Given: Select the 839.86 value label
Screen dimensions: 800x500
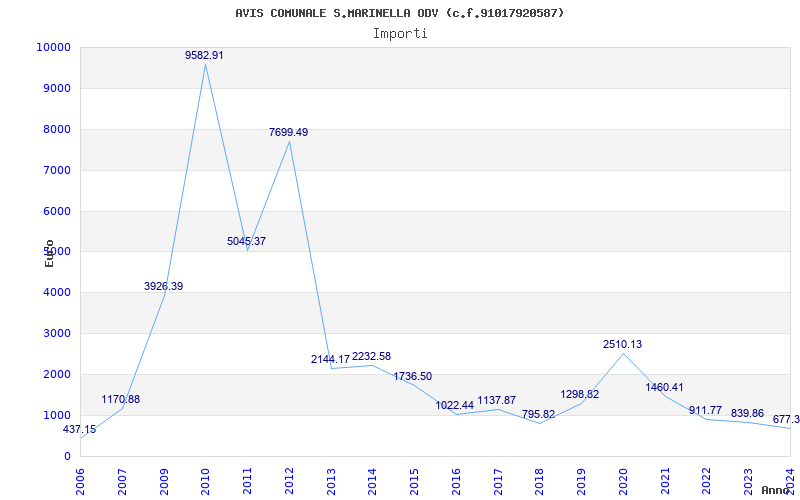Looking at the screenshot, I should 747,413.
